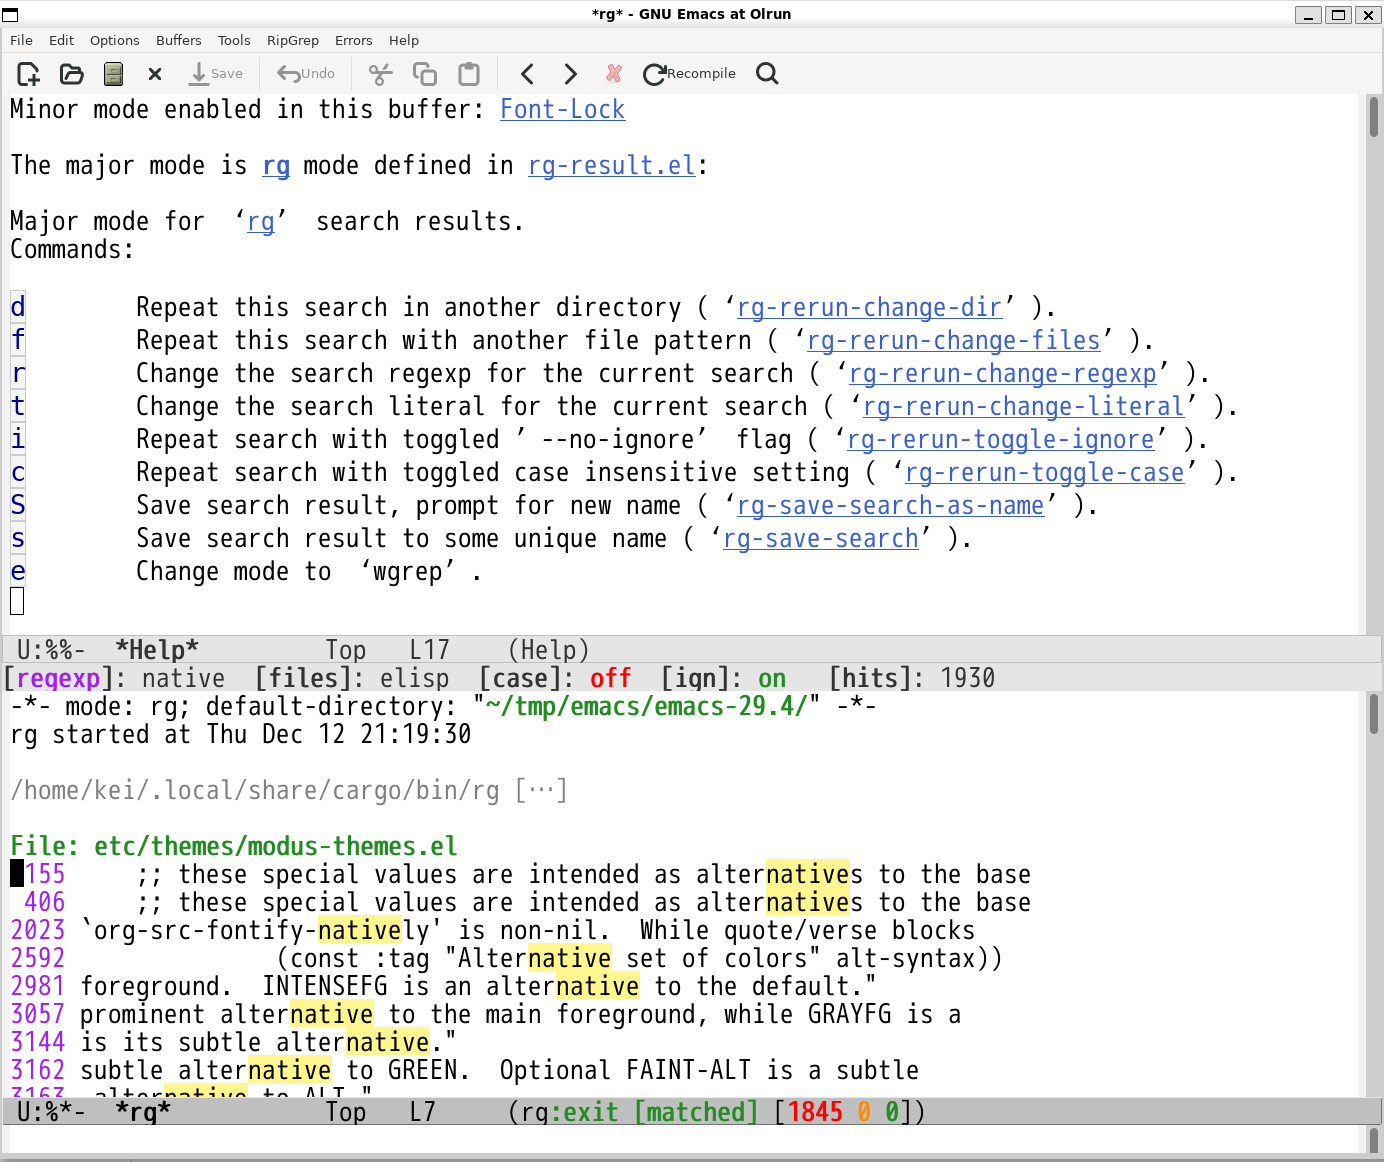The height and width of the screenshot is (1162, 1384).
Task: Follow the rg-save-search-as-name link
Action: coord(890,506)
